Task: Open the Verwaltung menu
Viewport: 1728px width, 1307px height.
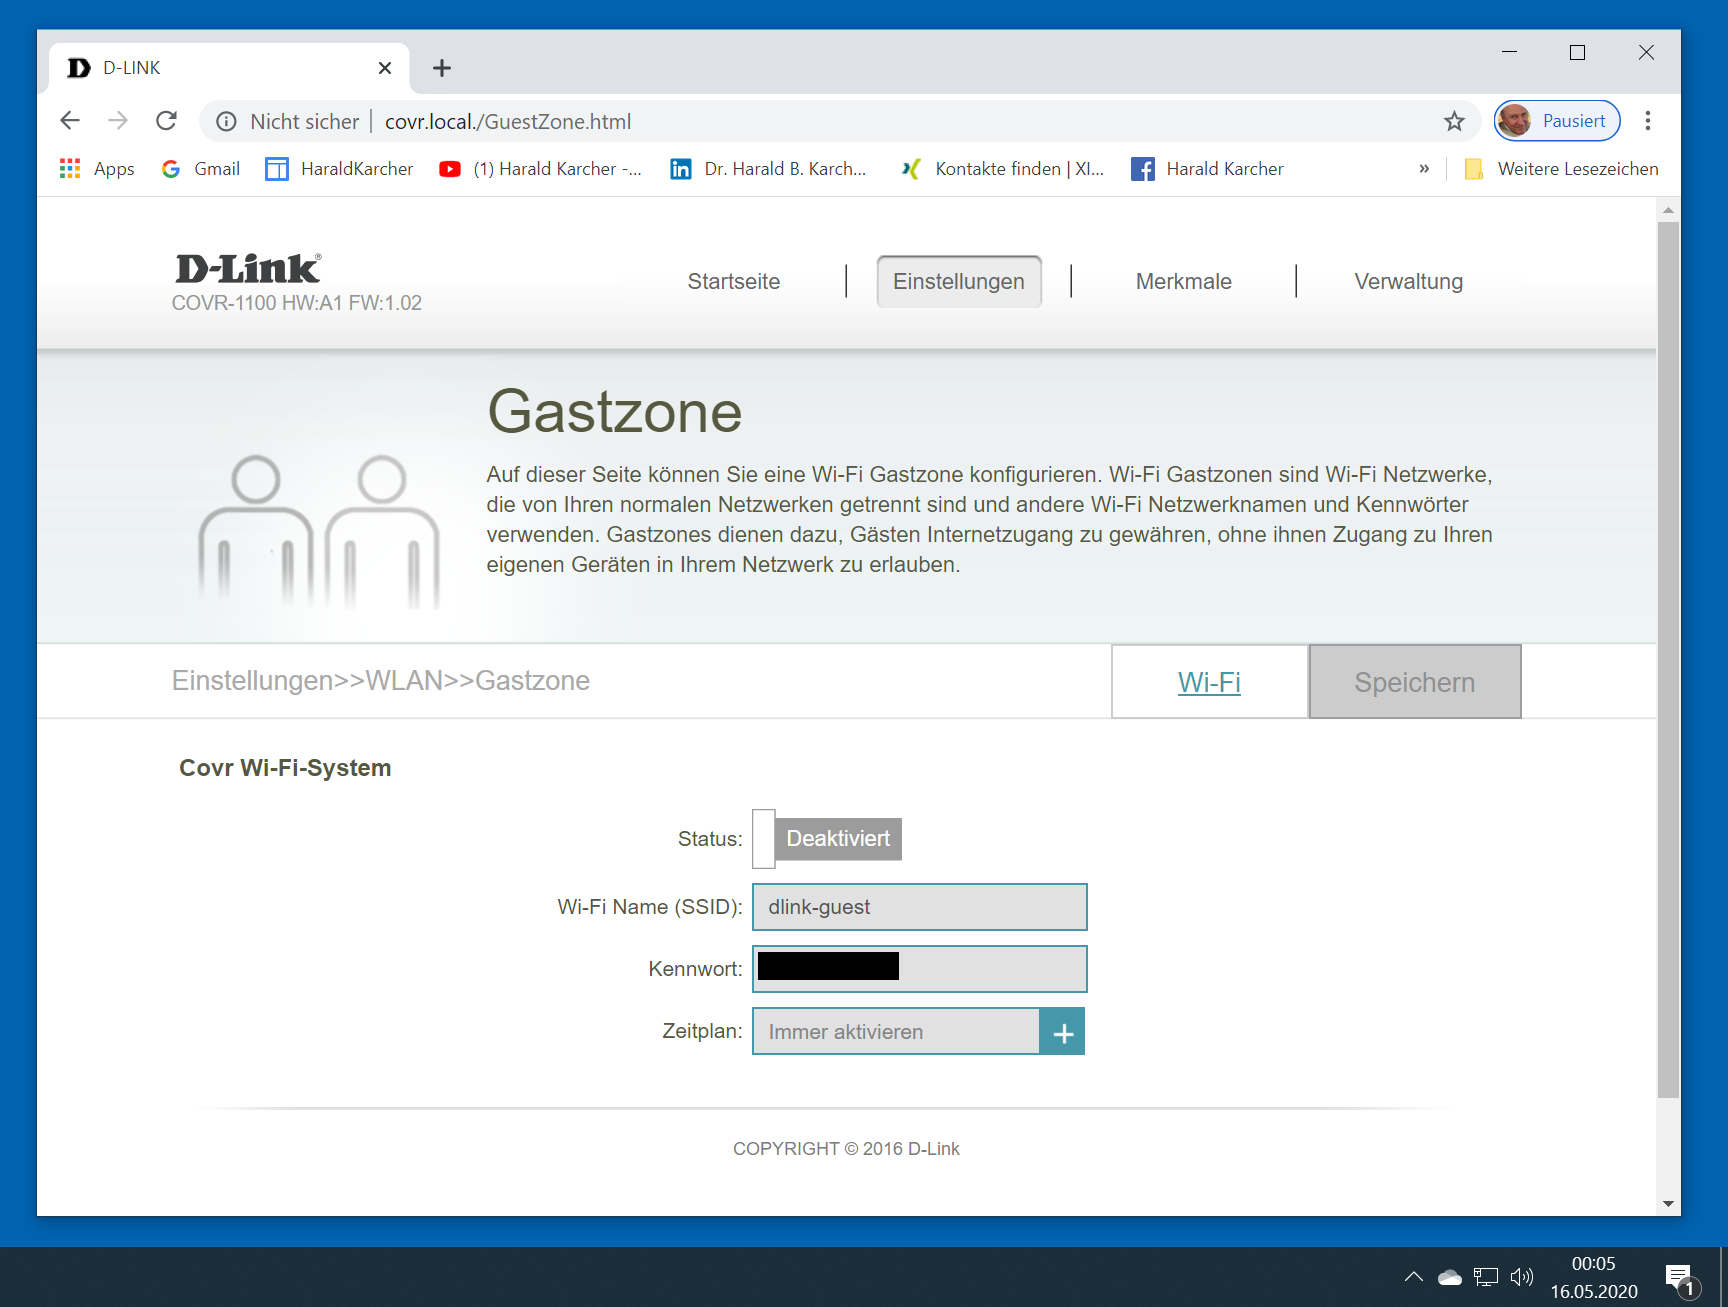Action: click(x=1408, y=282)
